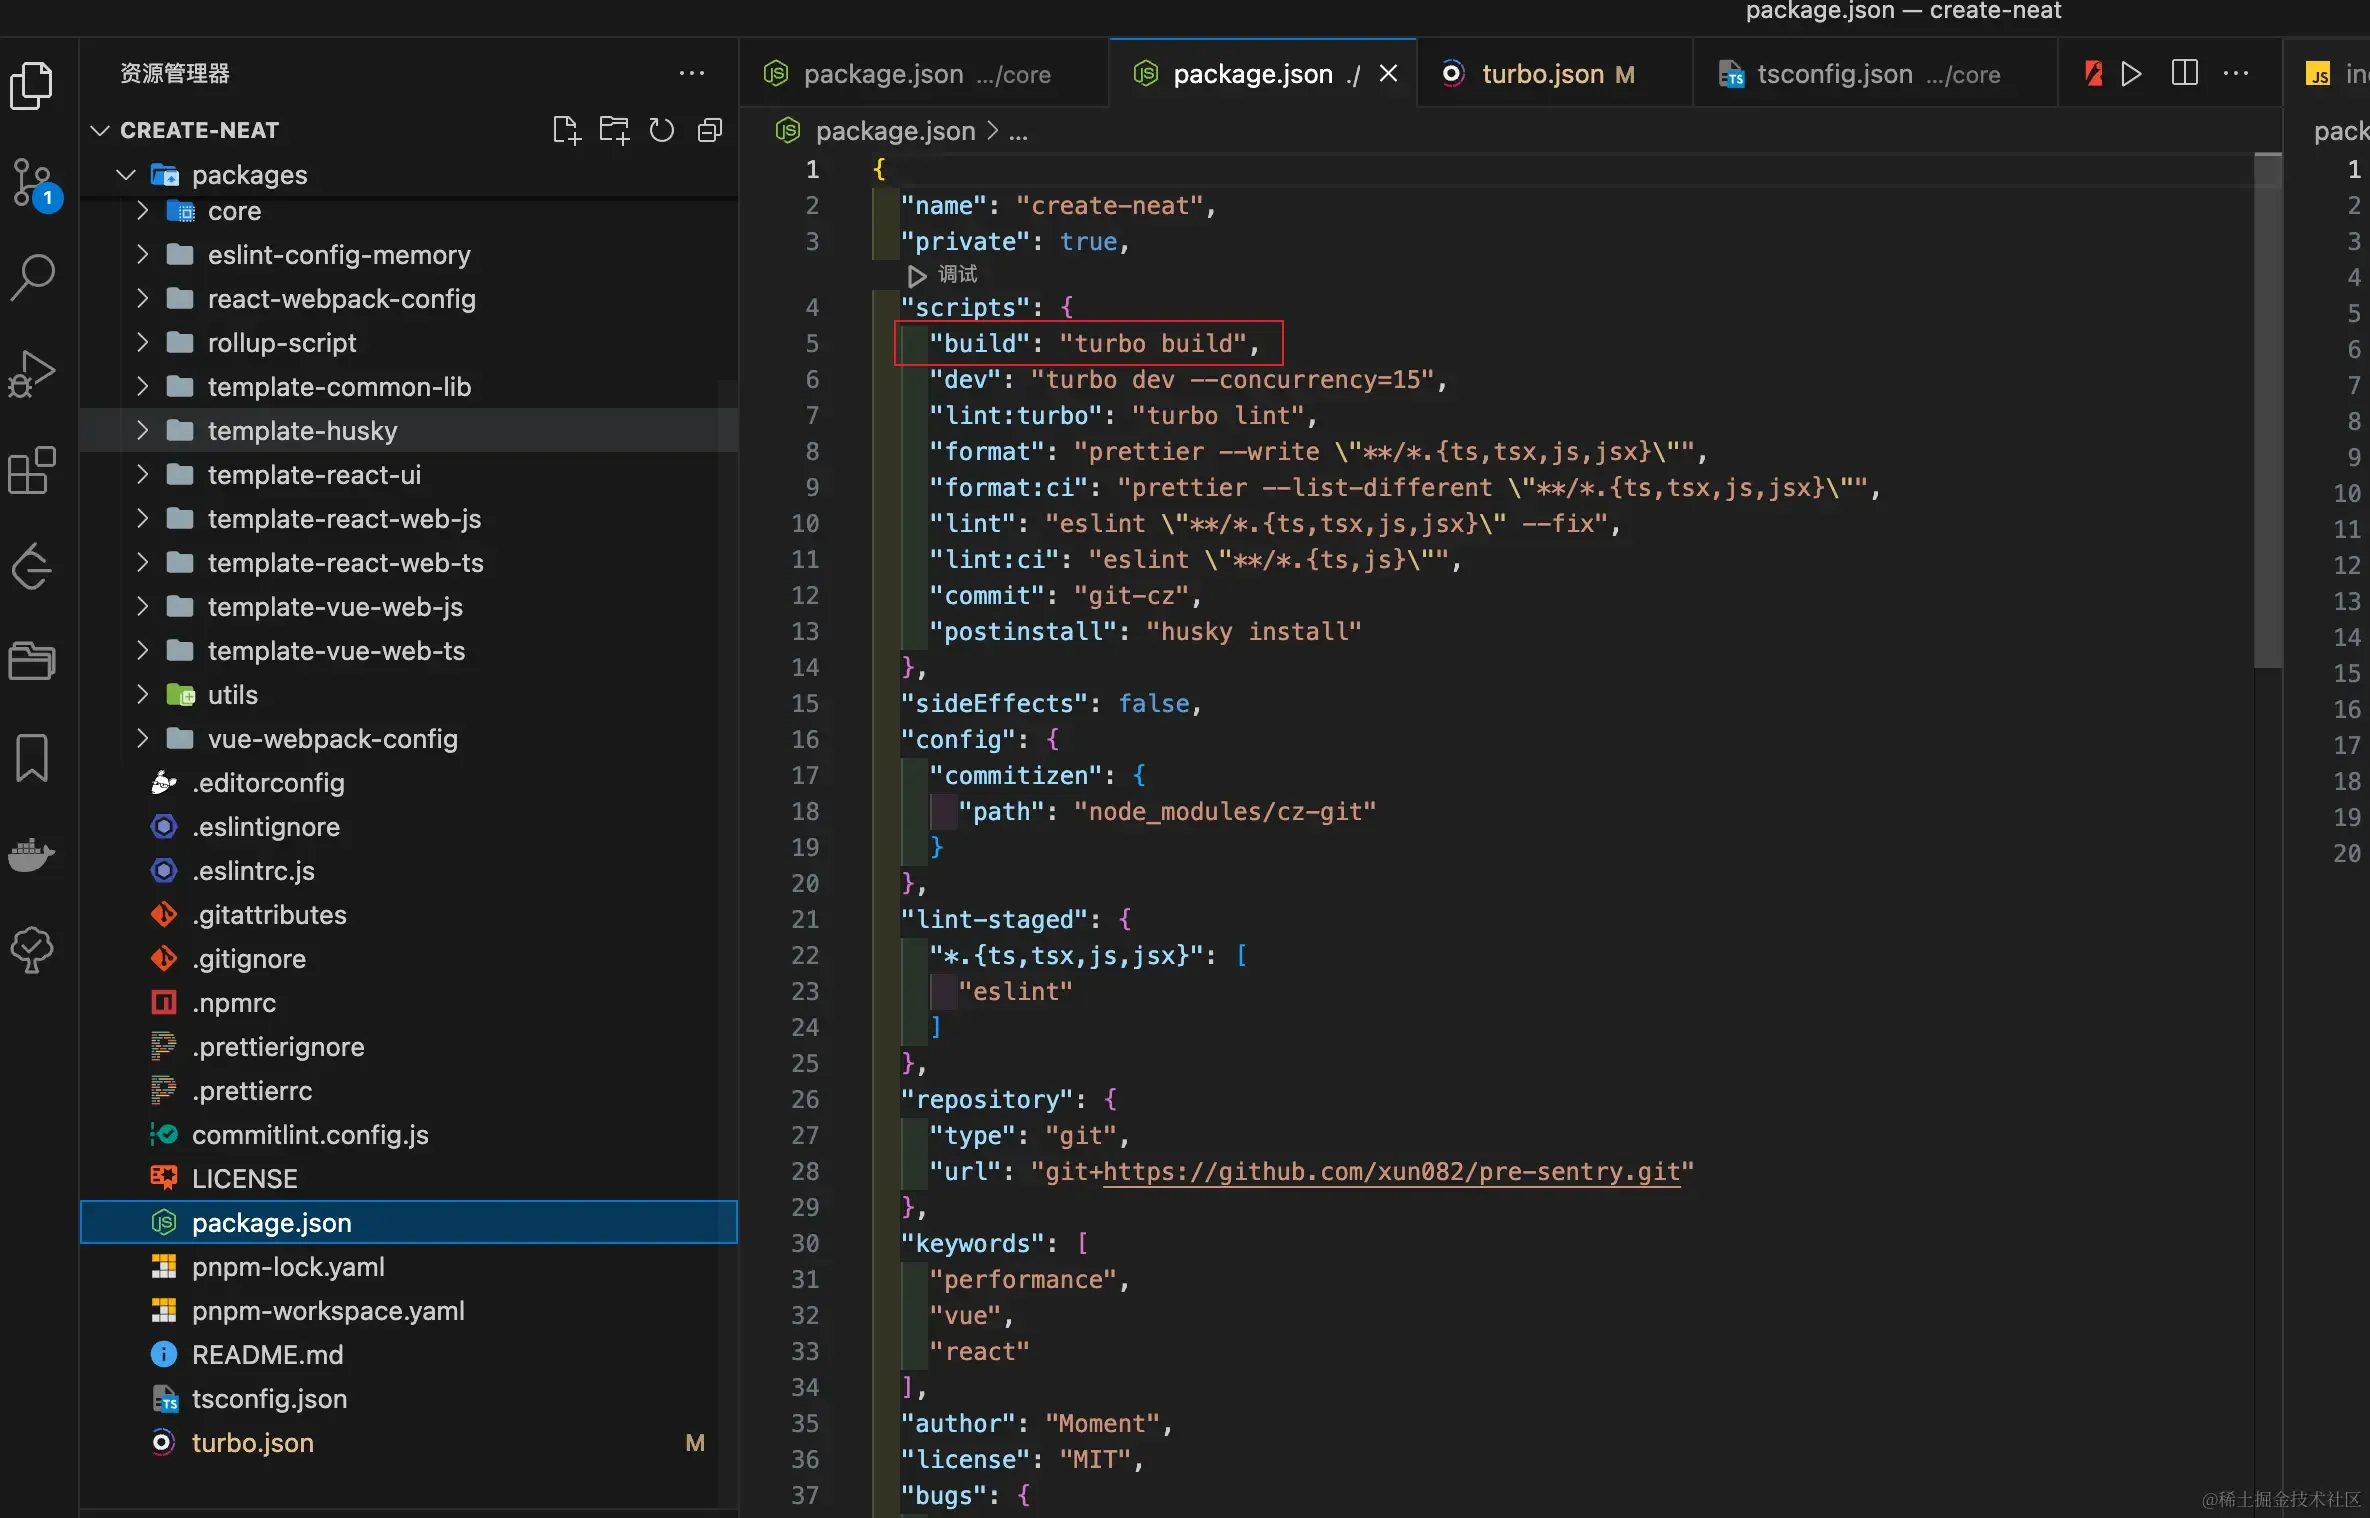Open README.md in explorer
This screenshot has height=1518, width=2370.
[408, 1355]
